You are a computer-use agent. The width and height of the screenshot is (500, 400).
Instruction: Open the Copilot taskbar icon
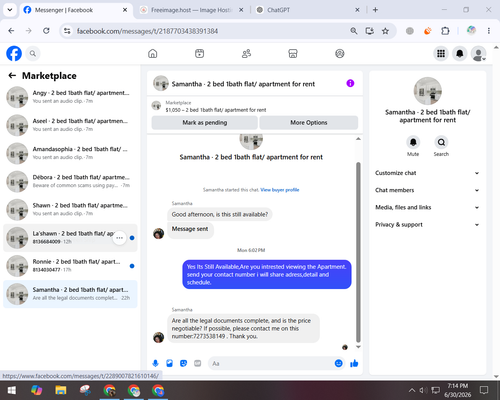[36, 390]
